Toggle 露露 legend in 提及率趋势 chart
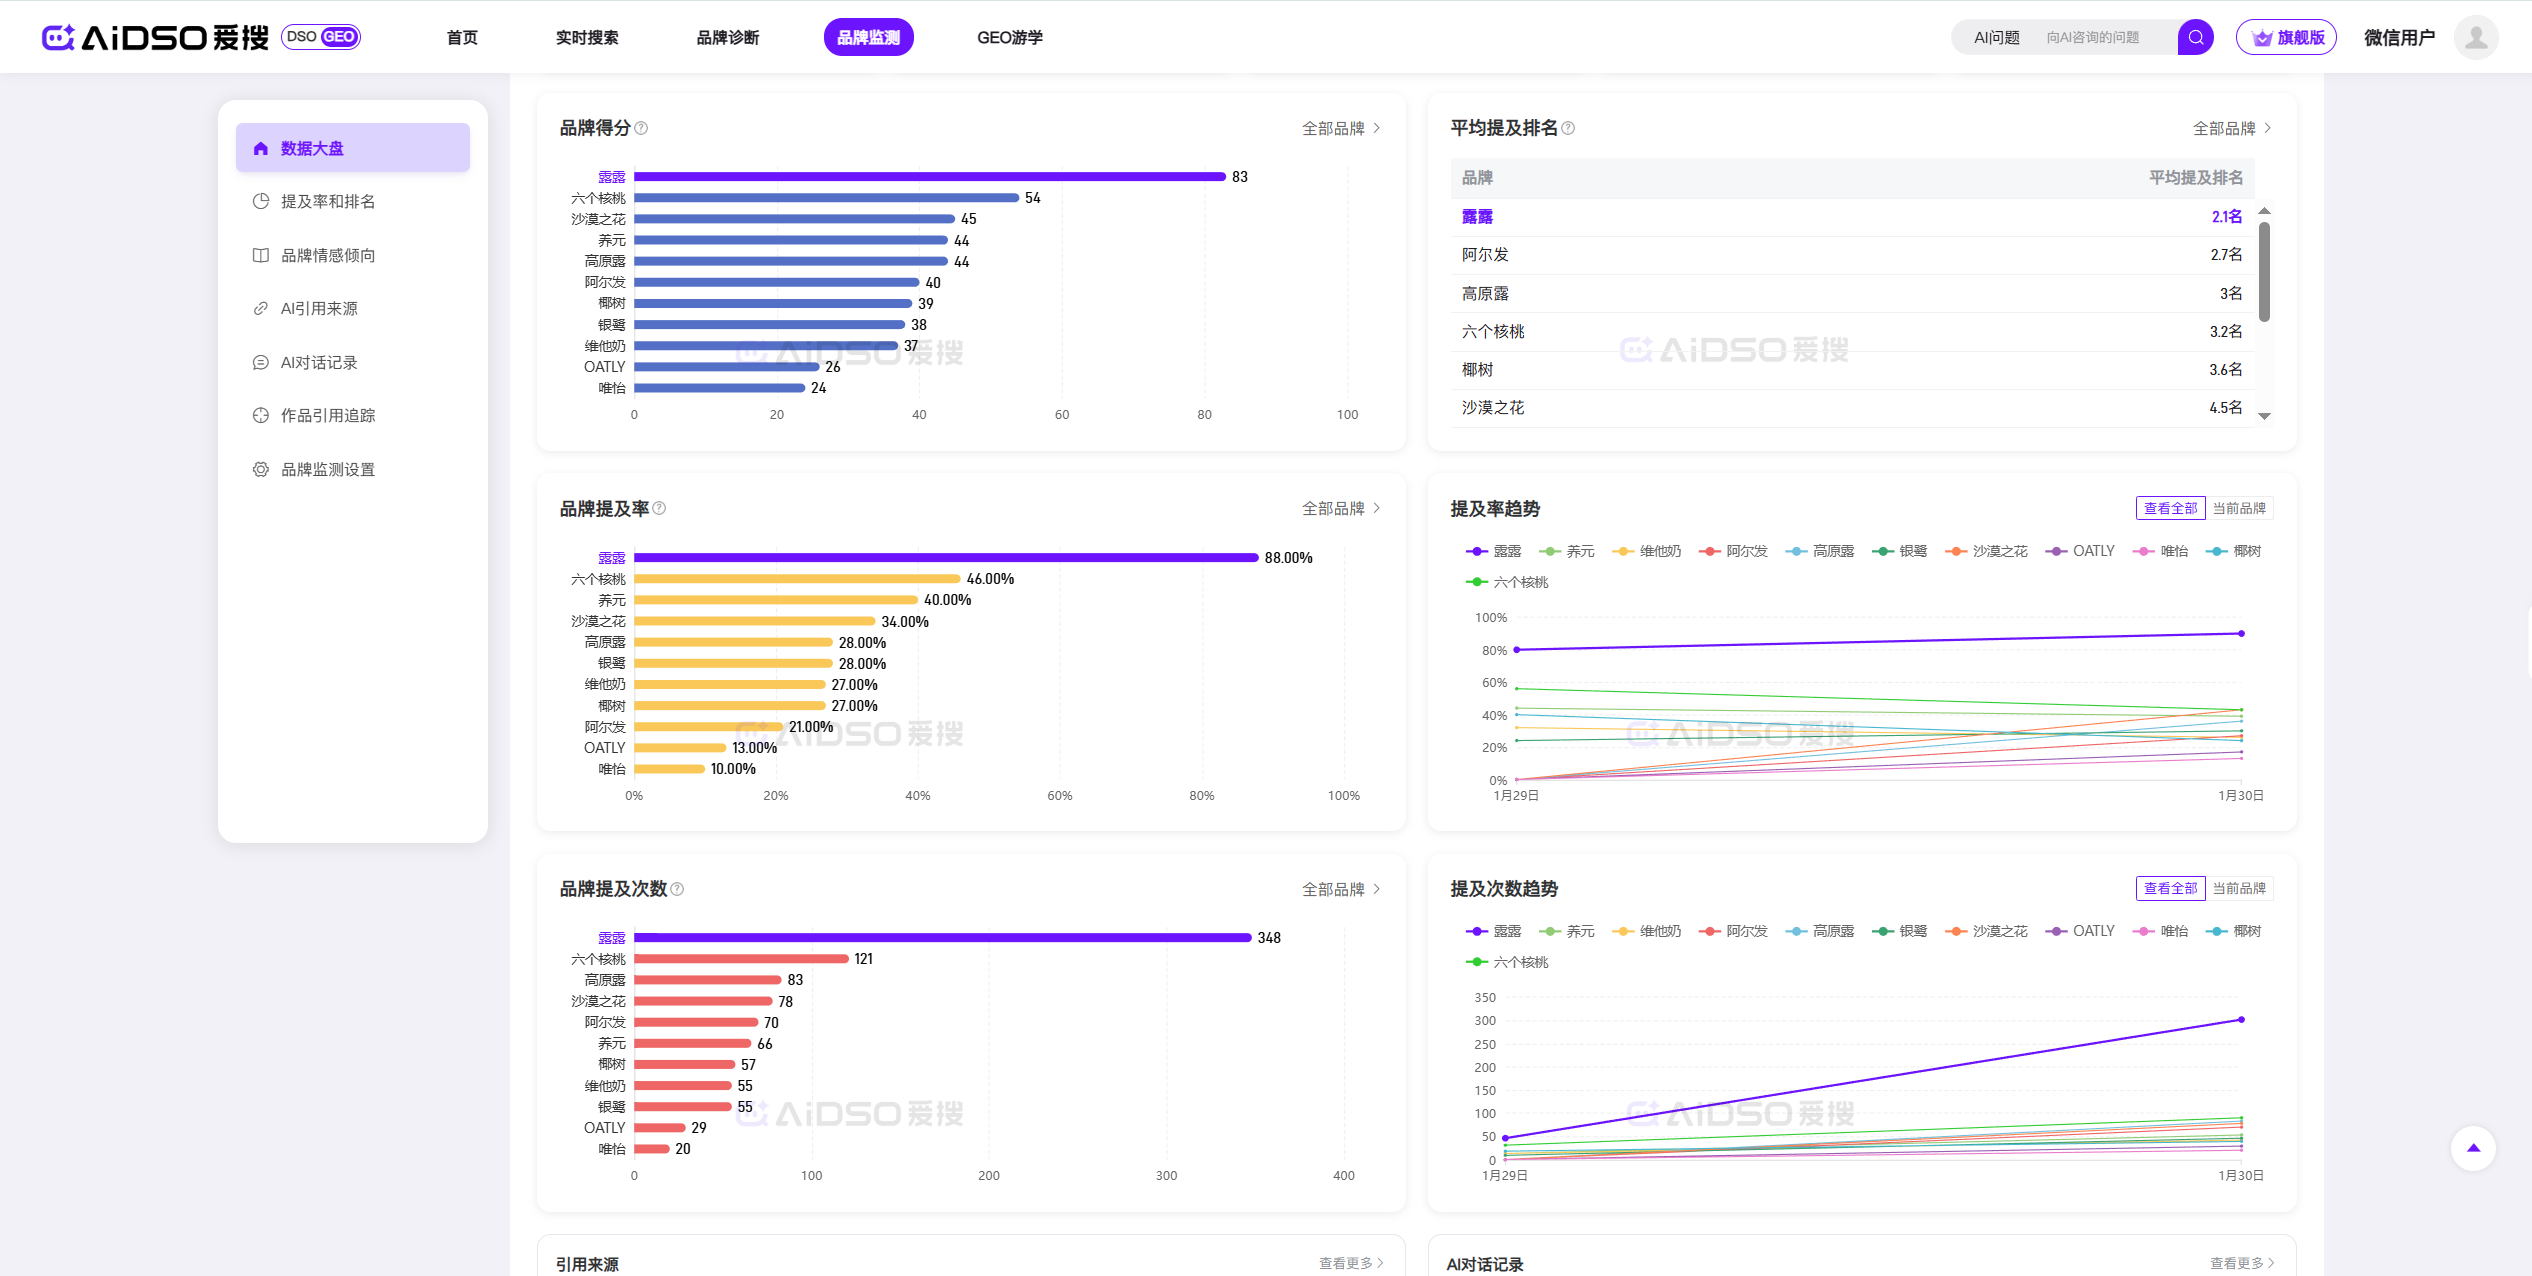The width and height of the screenshot is (2532, 1276). (x=1494, y=551)
